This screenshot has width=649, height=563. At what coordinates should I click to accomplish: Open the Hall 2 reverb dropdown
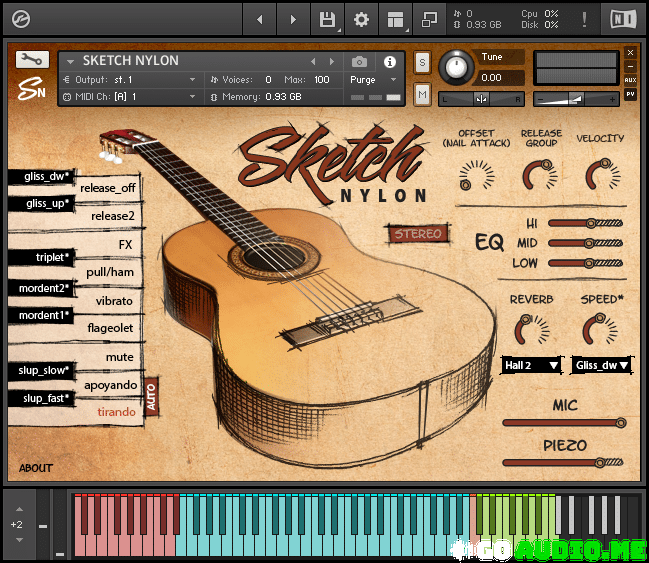click(531, 365)
